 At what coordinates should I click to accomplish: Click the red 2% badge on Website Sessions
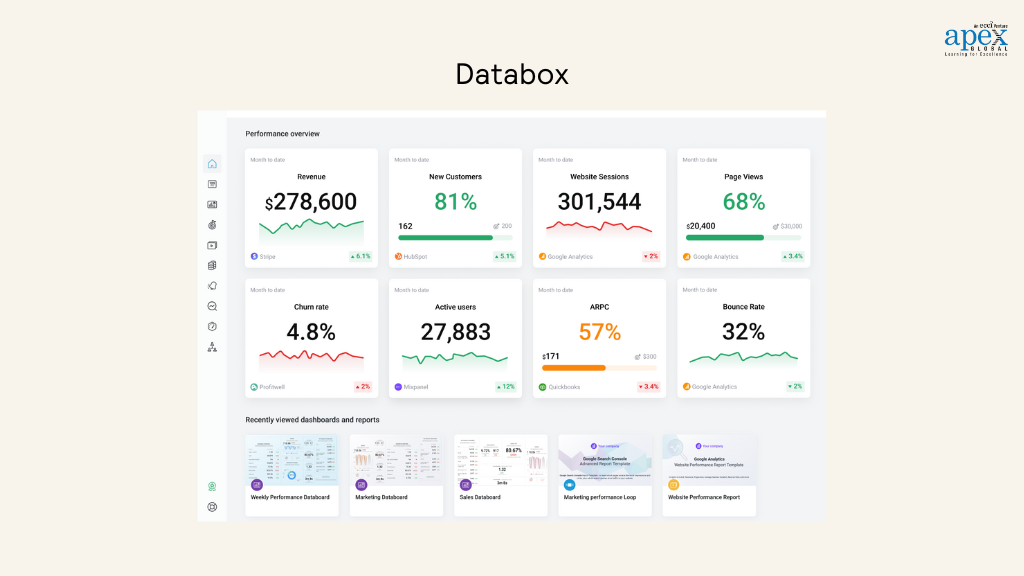click(x=651, y=257)
